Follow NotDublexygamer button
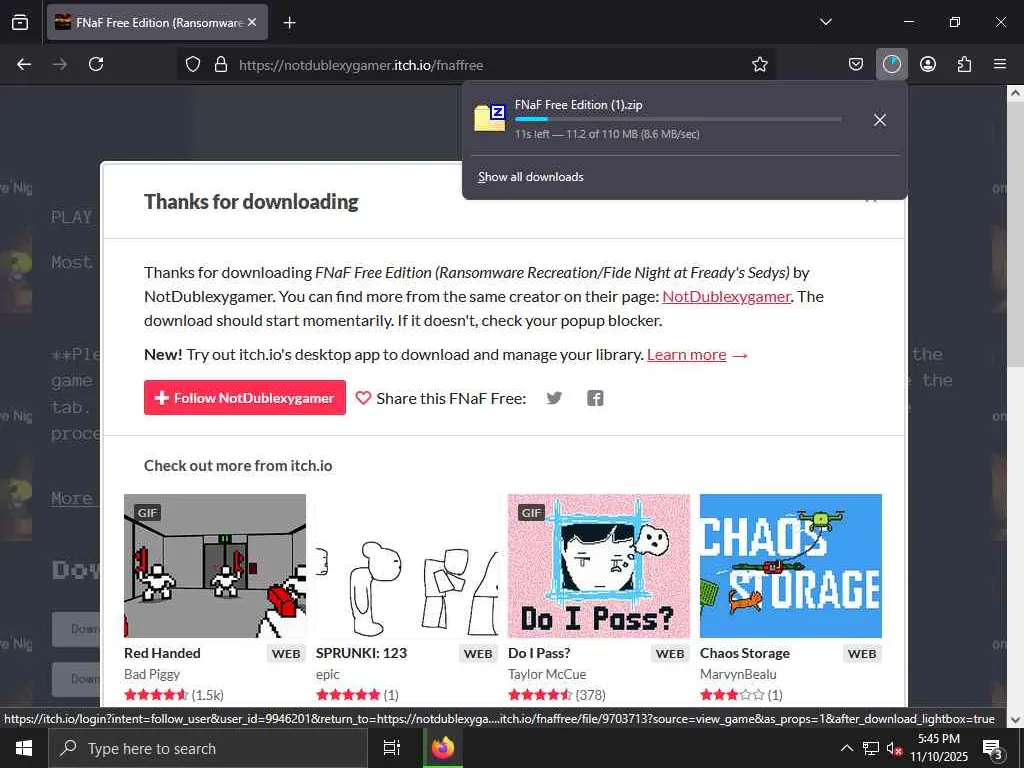 [245, 398]
